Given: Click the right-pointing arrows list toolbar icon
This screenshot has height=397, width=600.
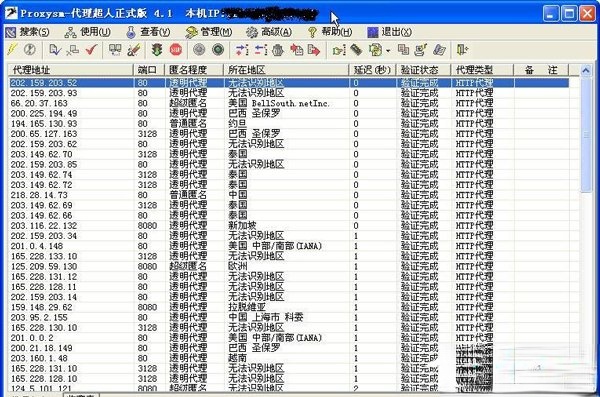Looking at the screenshot, I should (242, 50).
